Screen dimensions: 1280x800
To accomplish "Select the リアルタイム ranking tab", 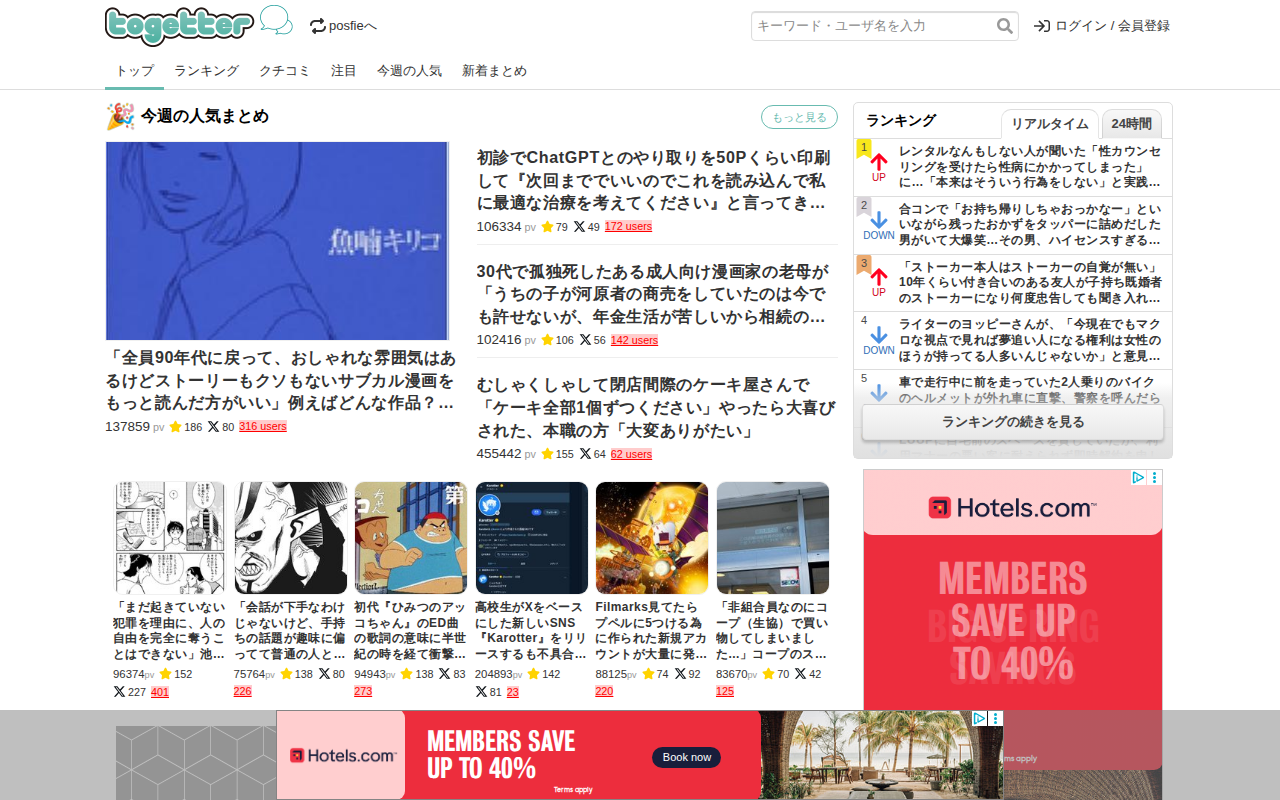I will 1050,123.
